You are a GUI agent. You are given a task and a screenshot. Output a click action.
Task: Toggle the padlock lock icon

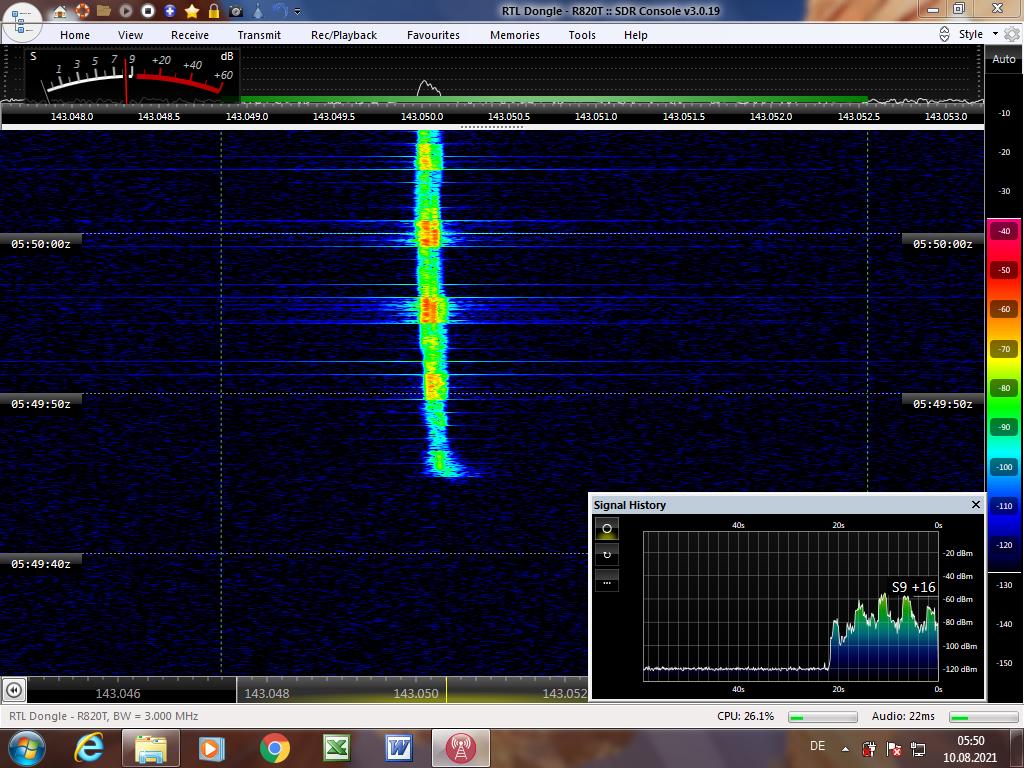[214, 11]
